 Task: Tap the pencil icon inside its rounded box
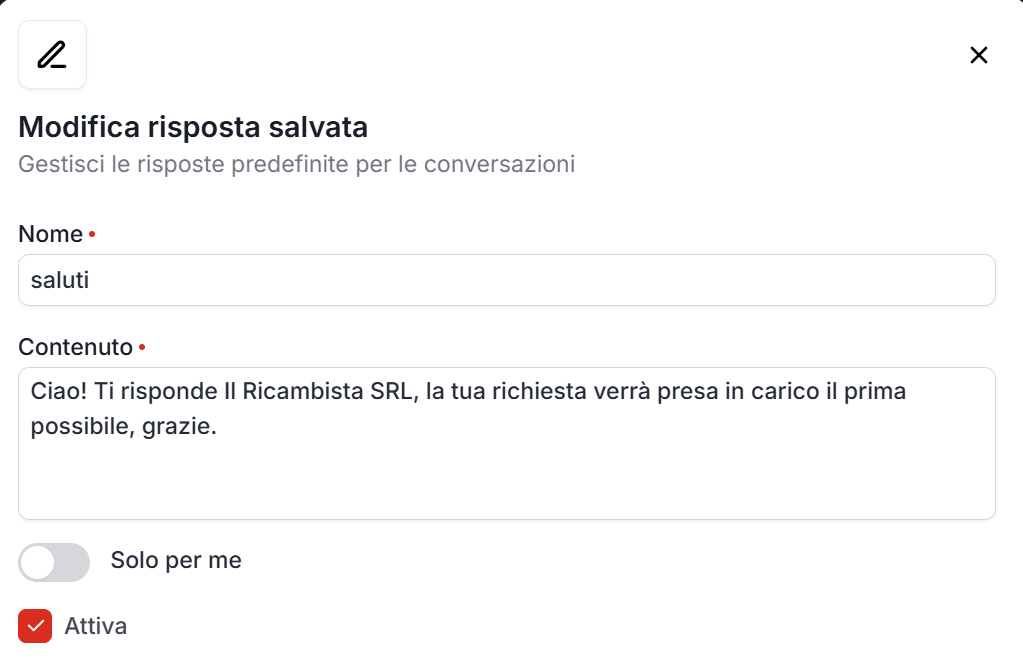pos(52,54)
